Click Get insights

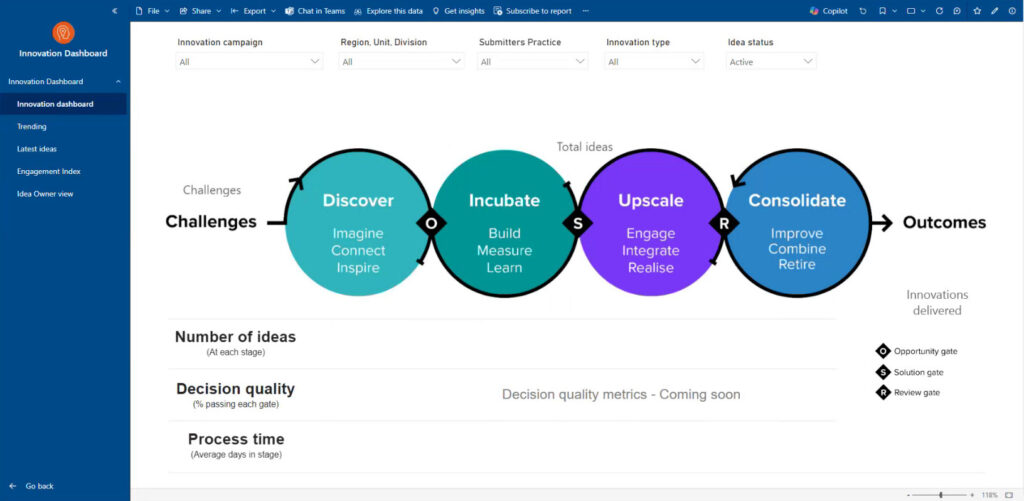(x=458, y=11)
